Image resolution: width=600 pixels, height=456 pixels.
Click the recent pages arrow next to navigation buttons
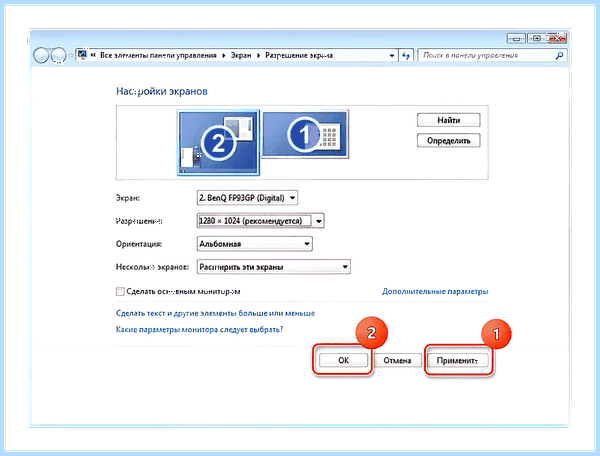70,55
